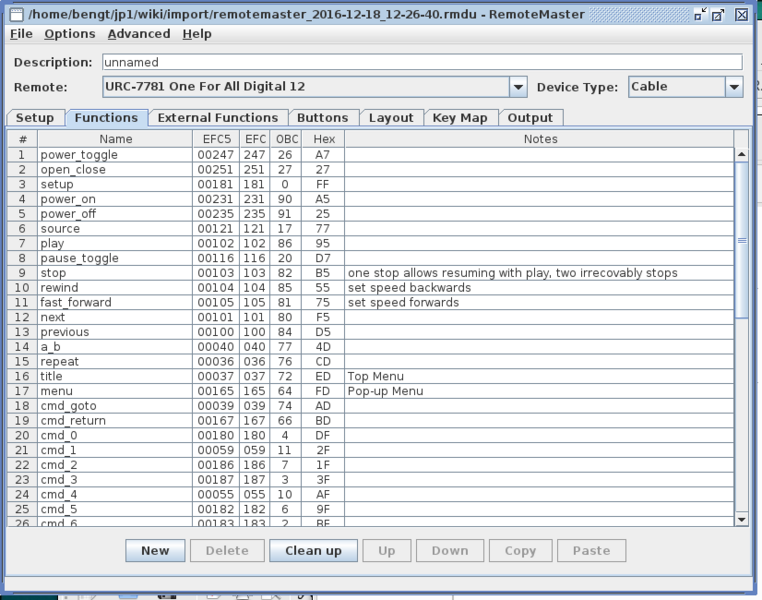The width and height of the screenshot is (762, 600).
Task: Click the New button
Action: click(155, 550)
